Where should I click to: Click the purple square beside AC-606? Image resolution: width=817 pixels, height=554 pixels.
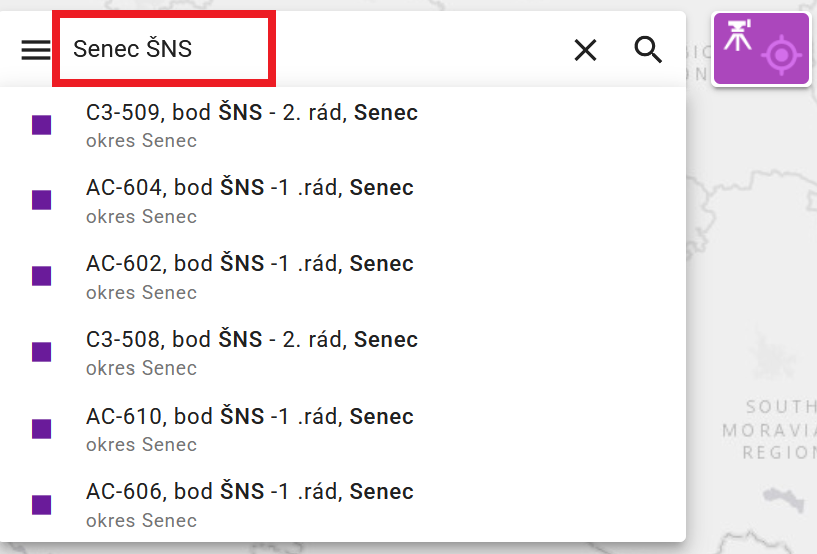tap(41, 504)
